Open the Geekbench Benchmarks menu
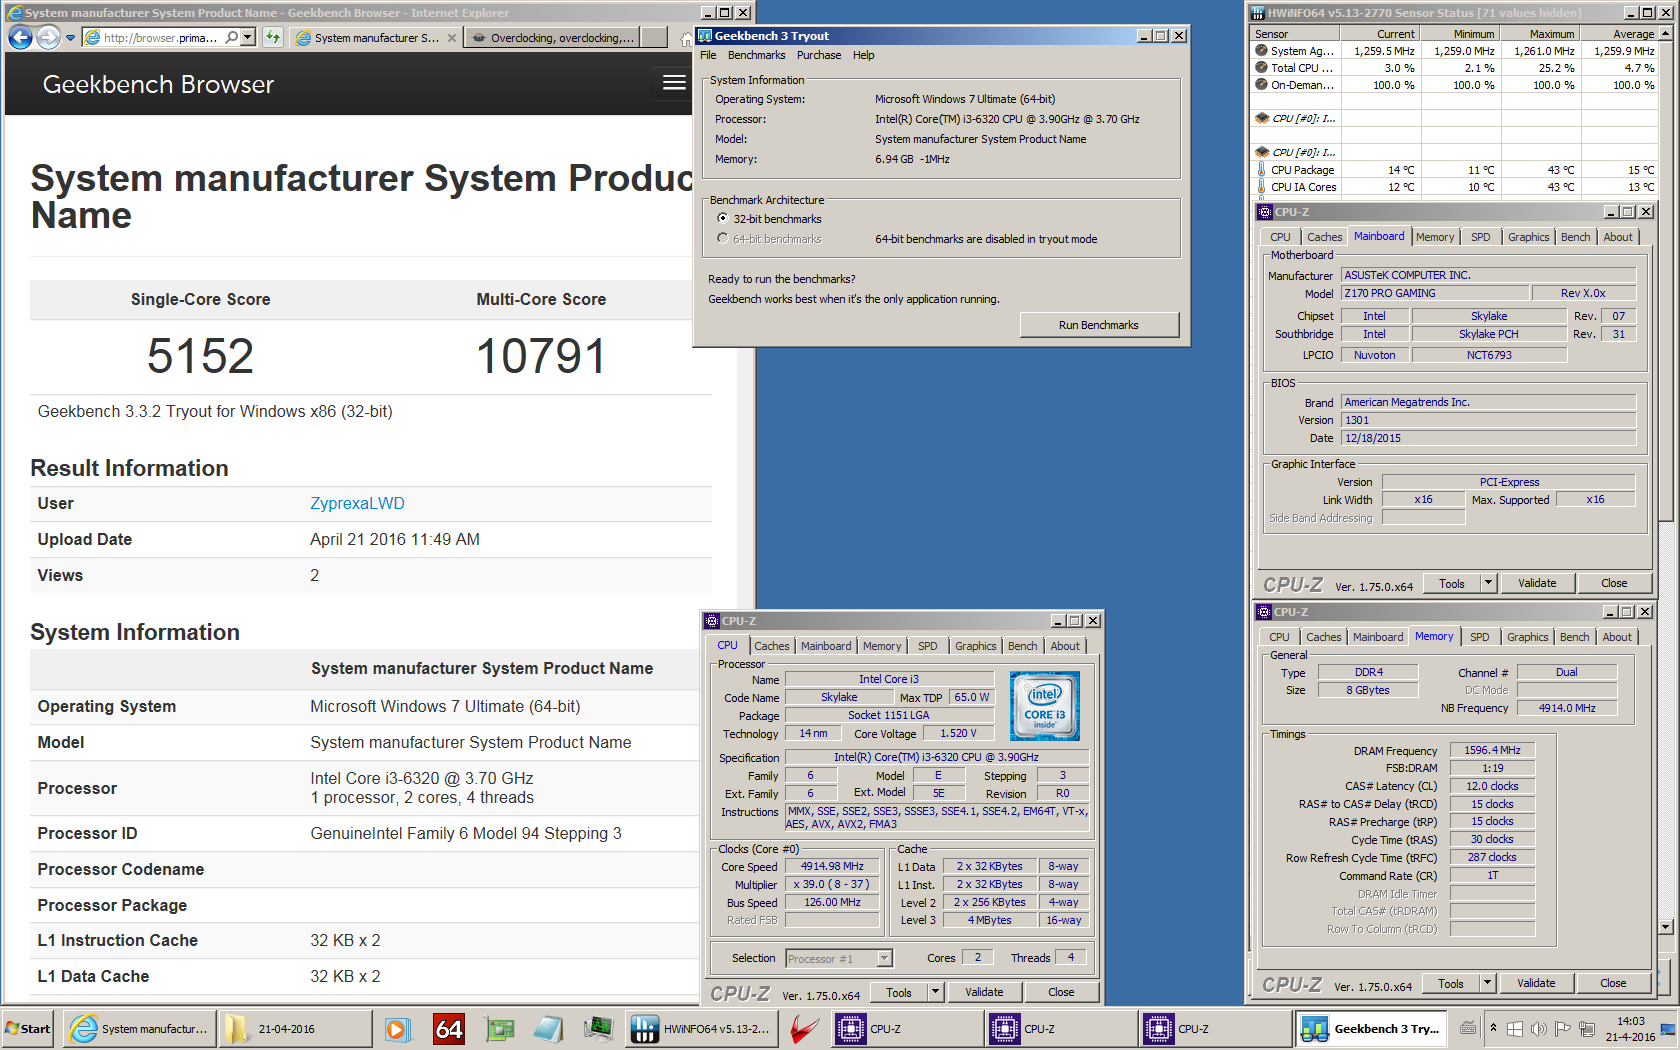1680x1050 pixels. (756, 55)
